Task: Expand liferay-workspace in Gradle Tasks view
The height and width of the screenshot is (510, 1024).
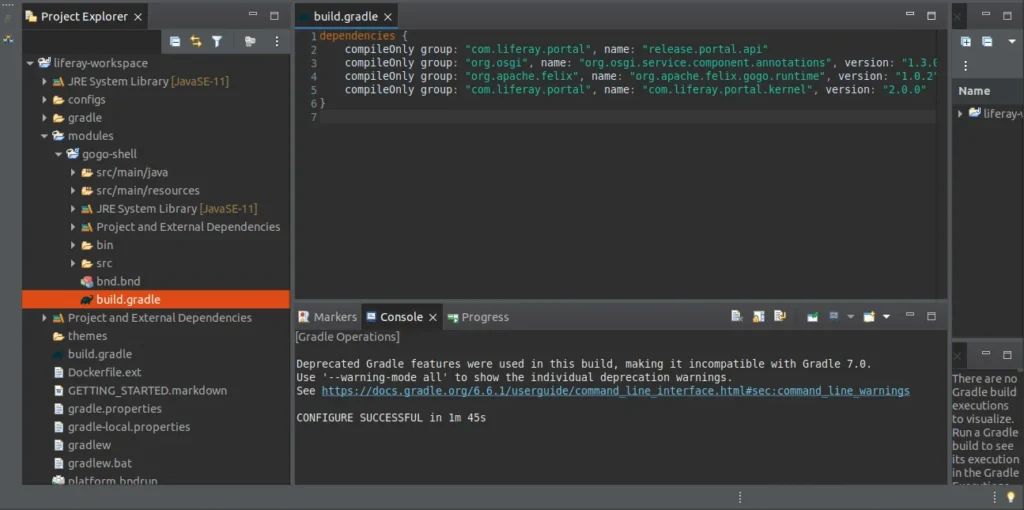Action: tap(960, 114)
